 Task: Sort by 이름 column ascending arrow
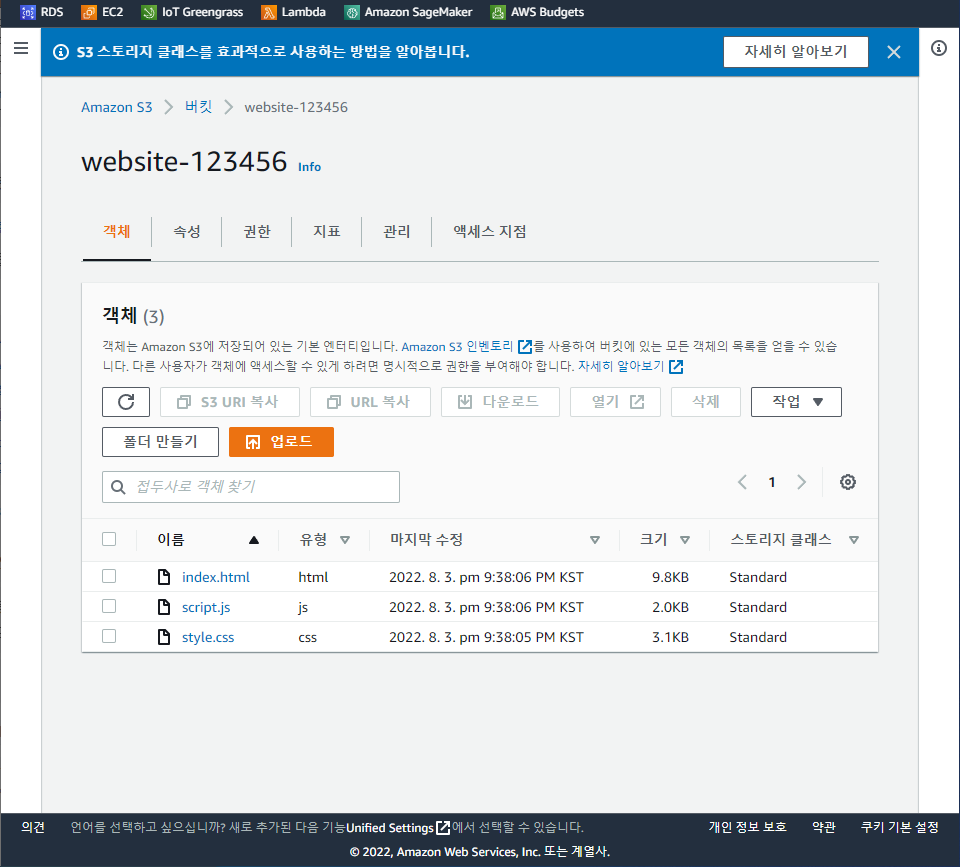tap(253, 540)
